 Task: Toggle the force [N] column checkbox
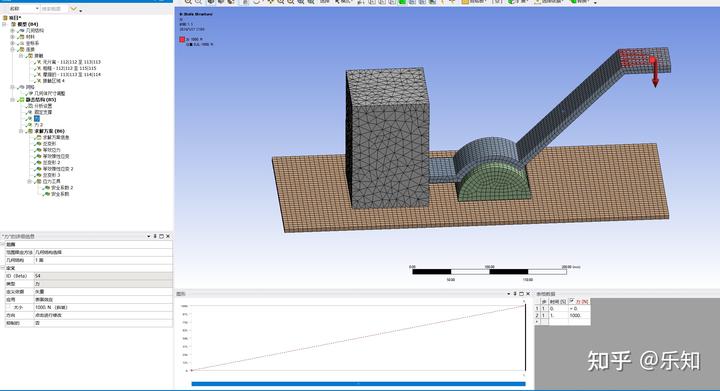[x=572, y=301]
